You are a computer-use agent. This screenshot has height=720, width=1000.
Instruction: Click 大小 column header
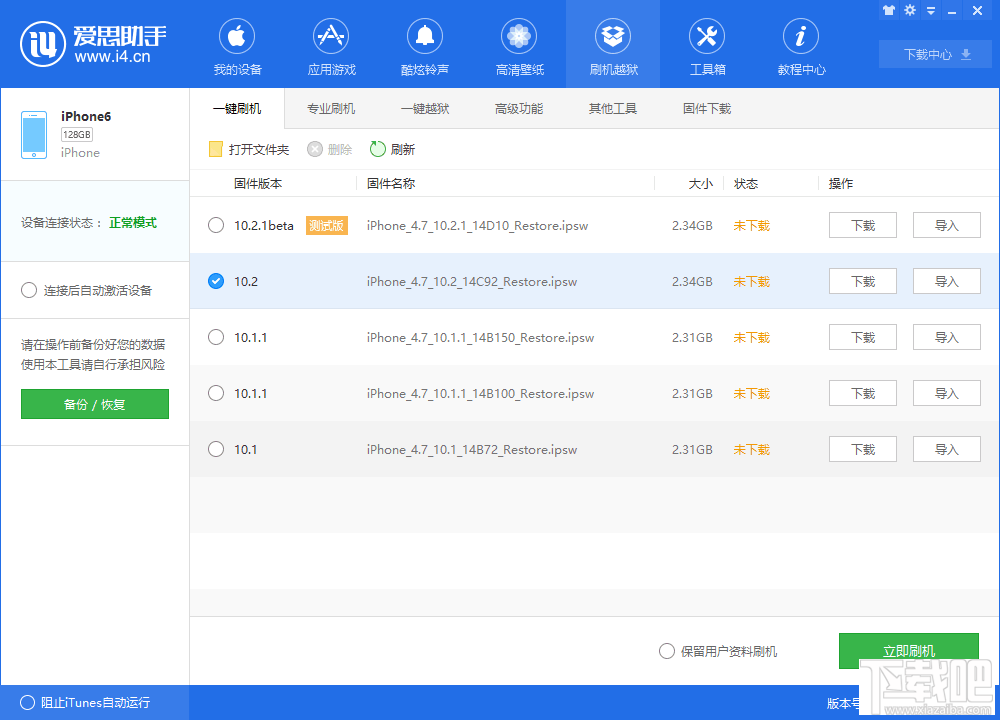[x=700, y=184]
